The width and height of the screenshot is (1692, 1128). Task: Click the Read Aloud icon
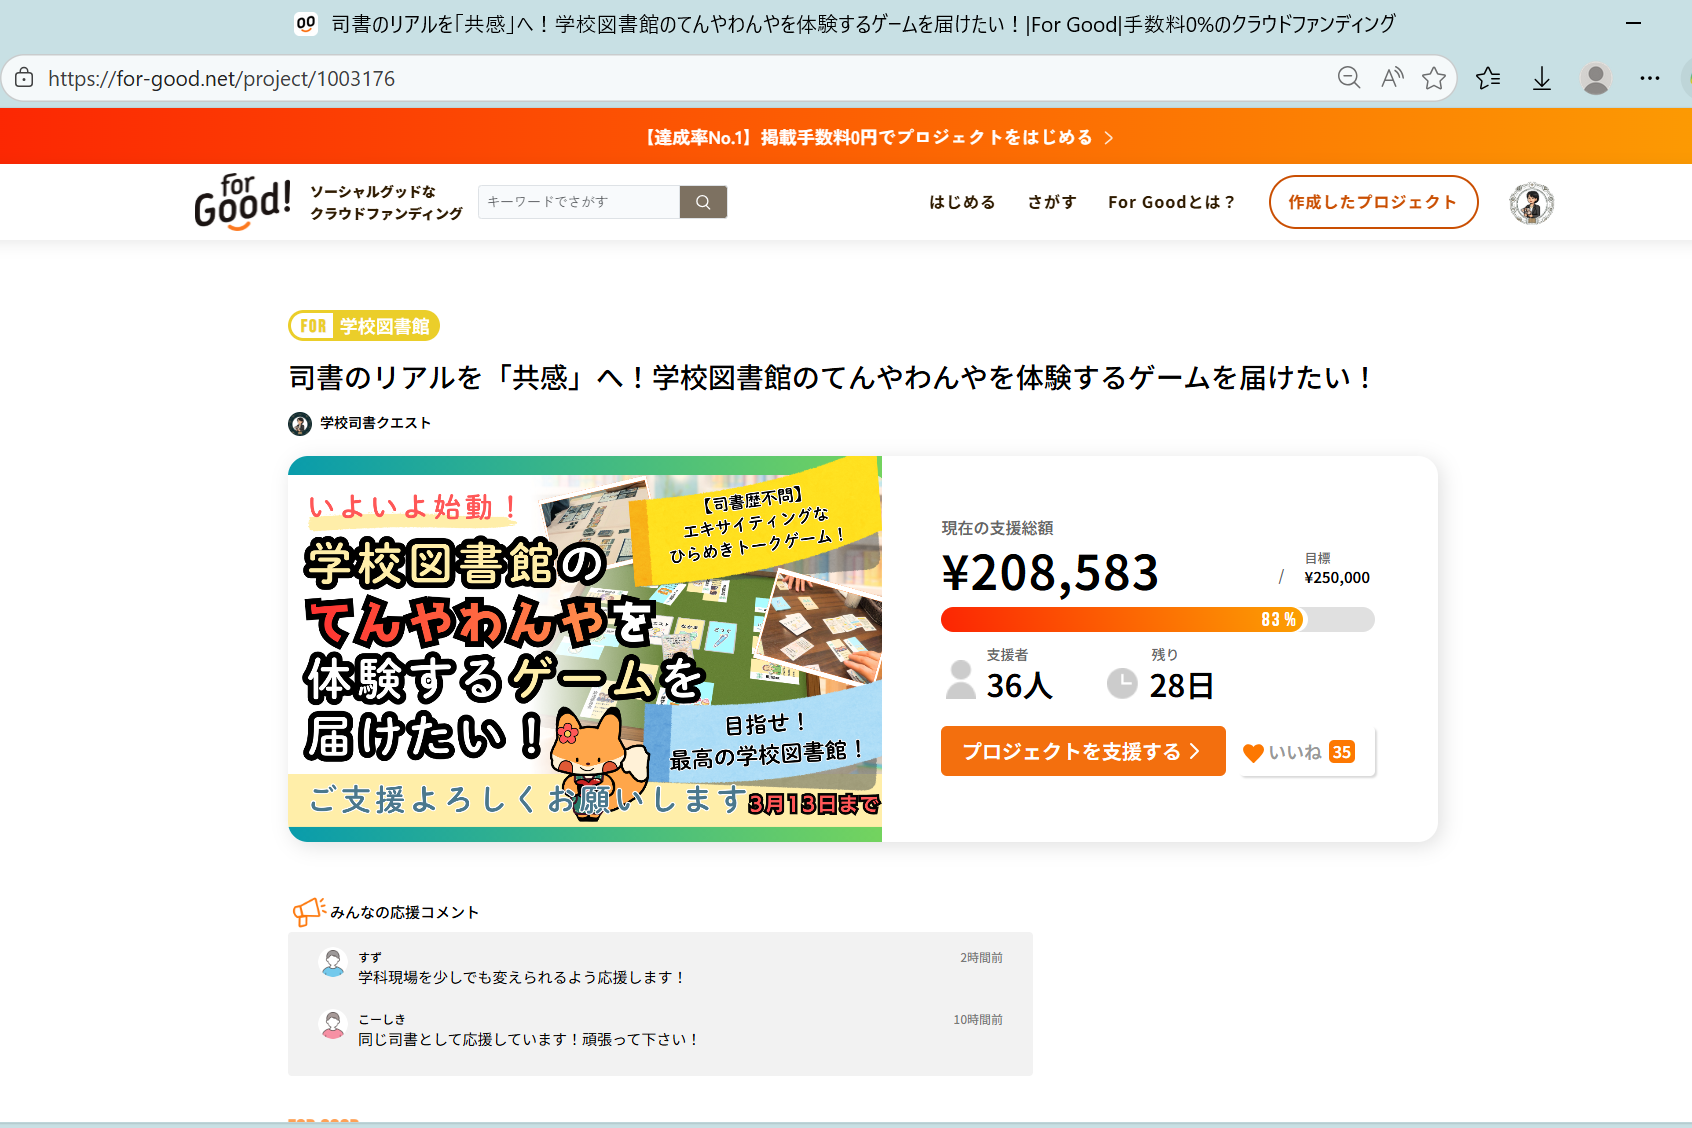point(1391,78)
